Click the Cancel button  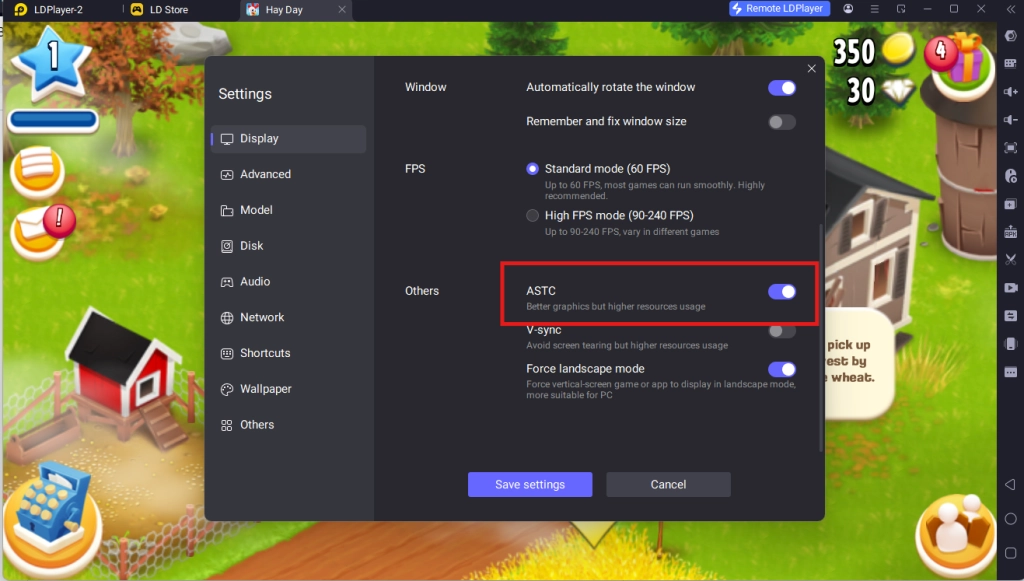pos(668,484)
